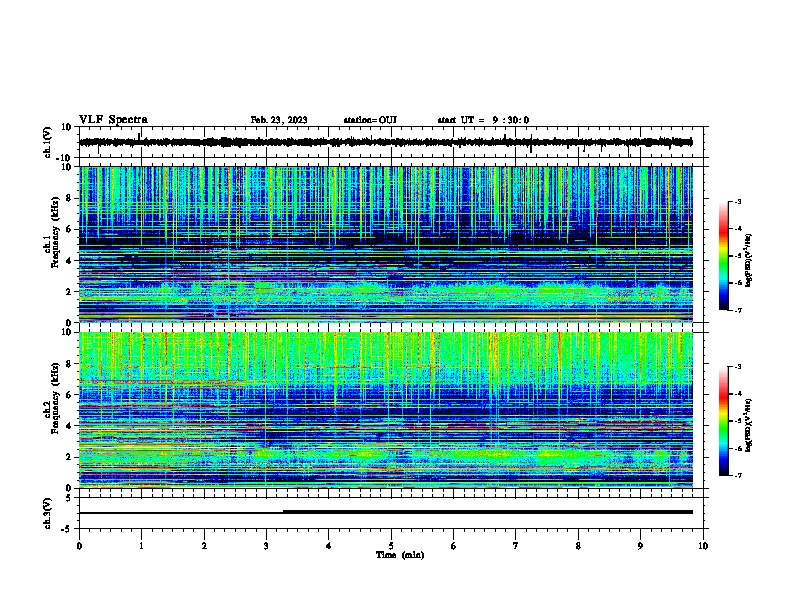This screenshot has height=612, width=792.
Task: Click the 6 tick on Time axis
Action: coord(454,546)
